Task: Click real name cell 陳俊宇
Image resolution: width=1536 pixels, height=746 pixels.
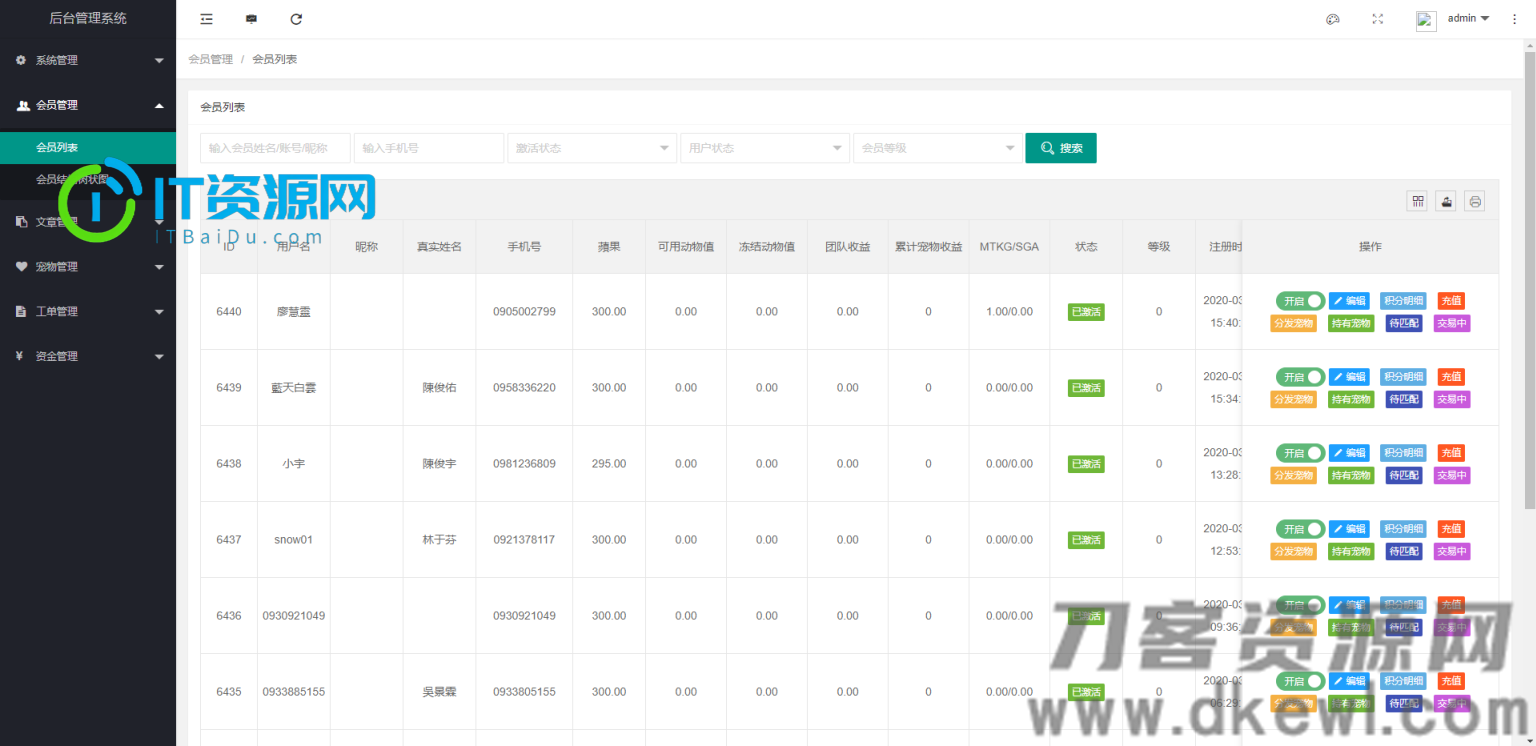Action: coord(439,464)
